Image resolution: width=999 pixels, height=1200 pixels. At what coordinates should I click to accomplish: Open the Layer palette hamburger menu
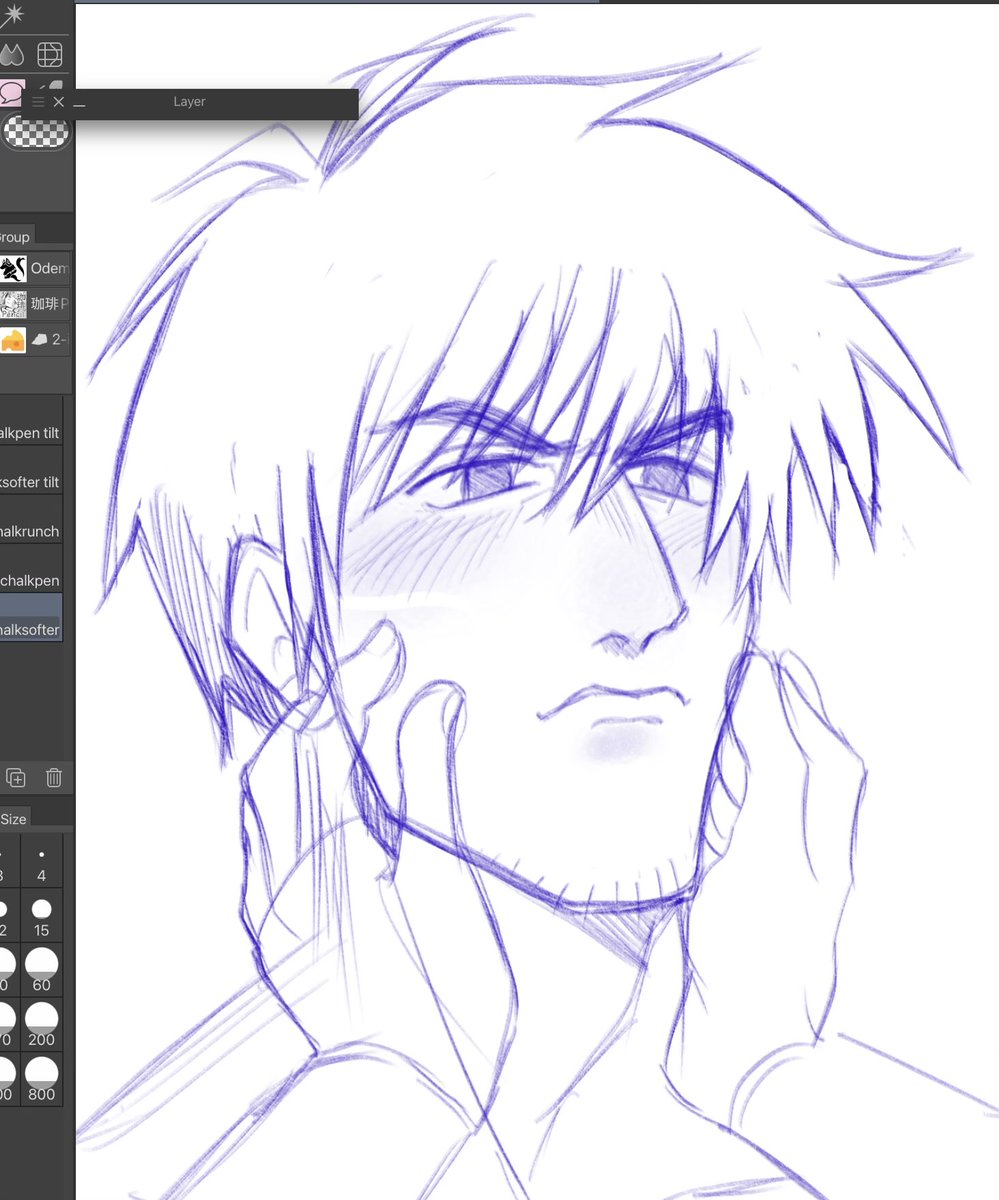(38, 102)
